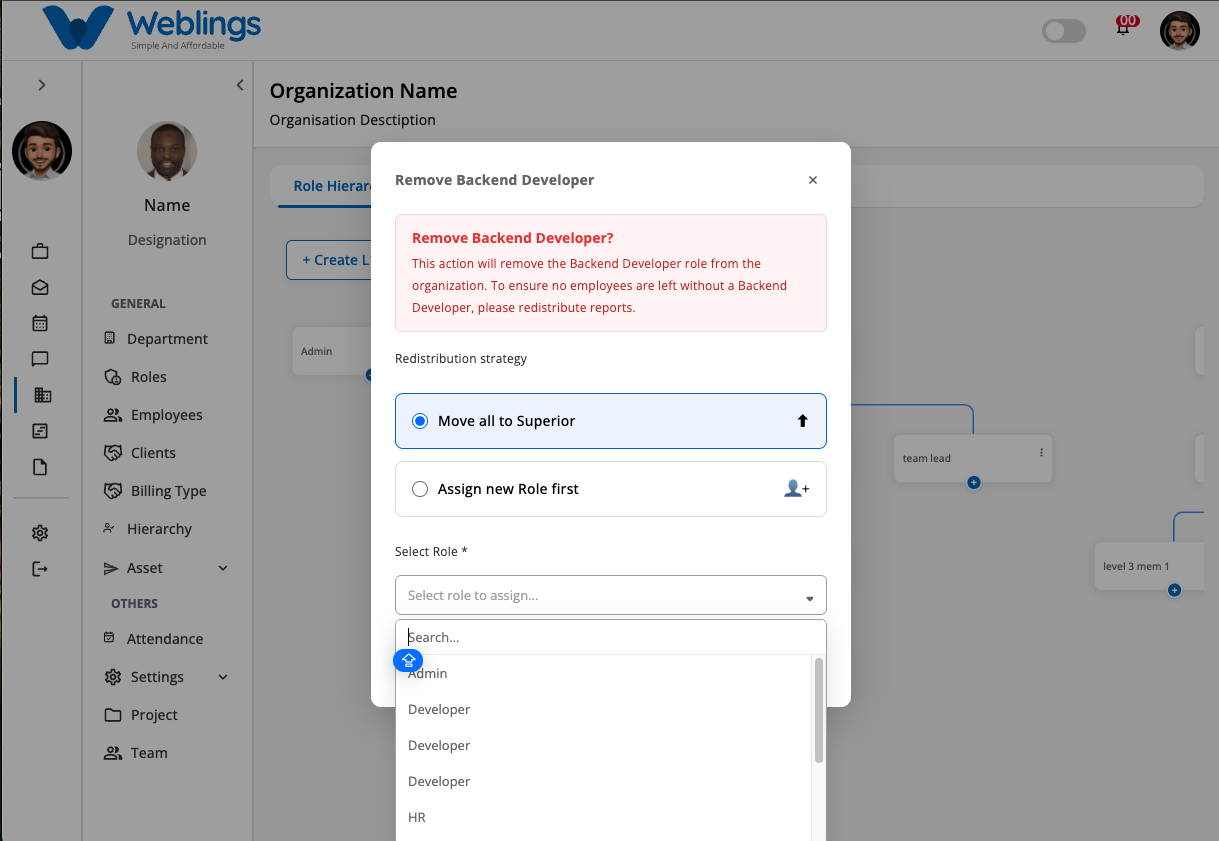The image size is (1219, 841).
Task: Focus the Search field in the role dropdown
Action: pos(611,637)
